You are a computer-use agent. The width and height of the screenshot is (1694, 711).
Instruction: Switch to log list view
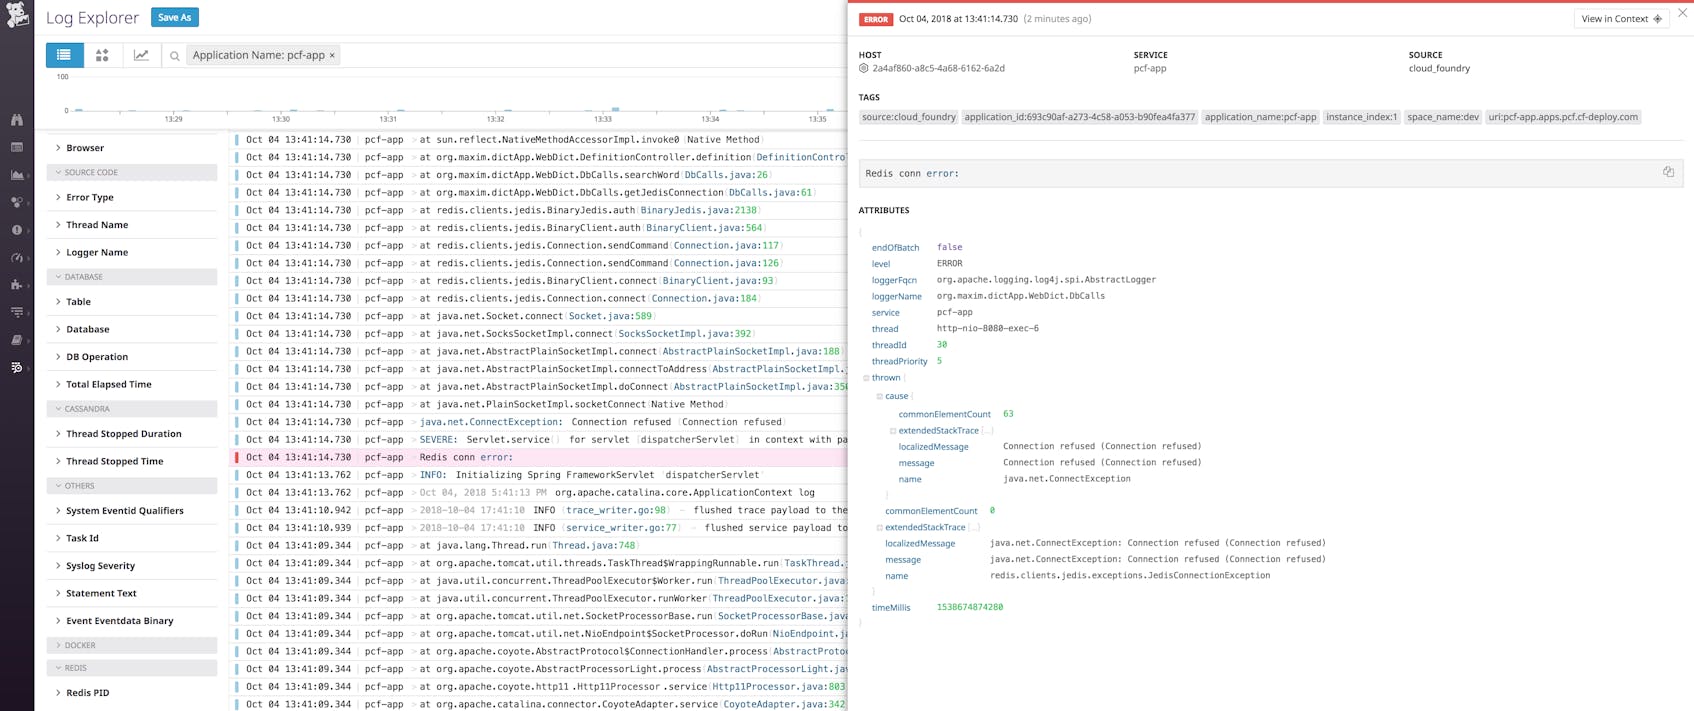(x=64, y=55)
